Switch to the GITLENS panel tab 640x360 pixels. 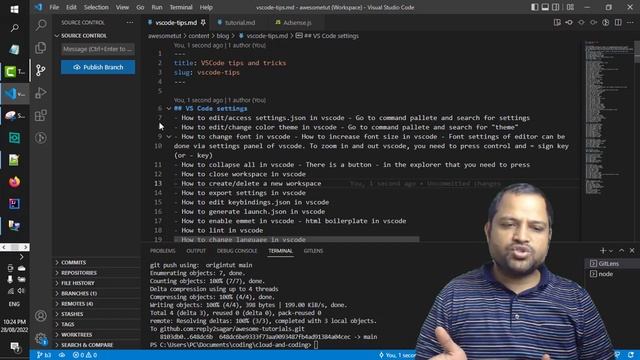[x=313, y=251]
